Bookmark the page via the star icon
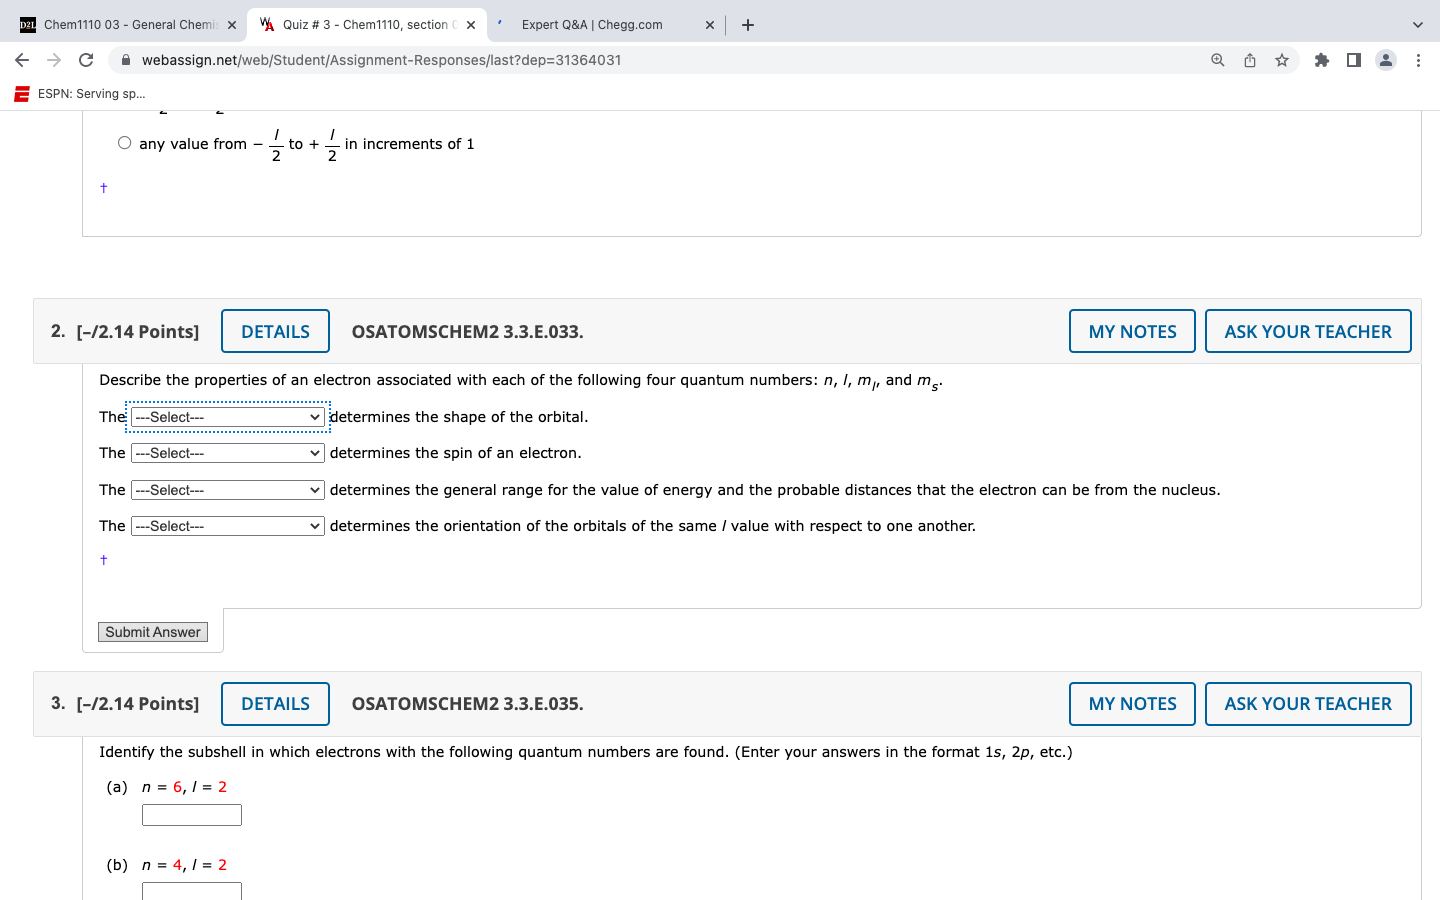This screenshot has height=900, width=1440. (x=1281, y=60)
